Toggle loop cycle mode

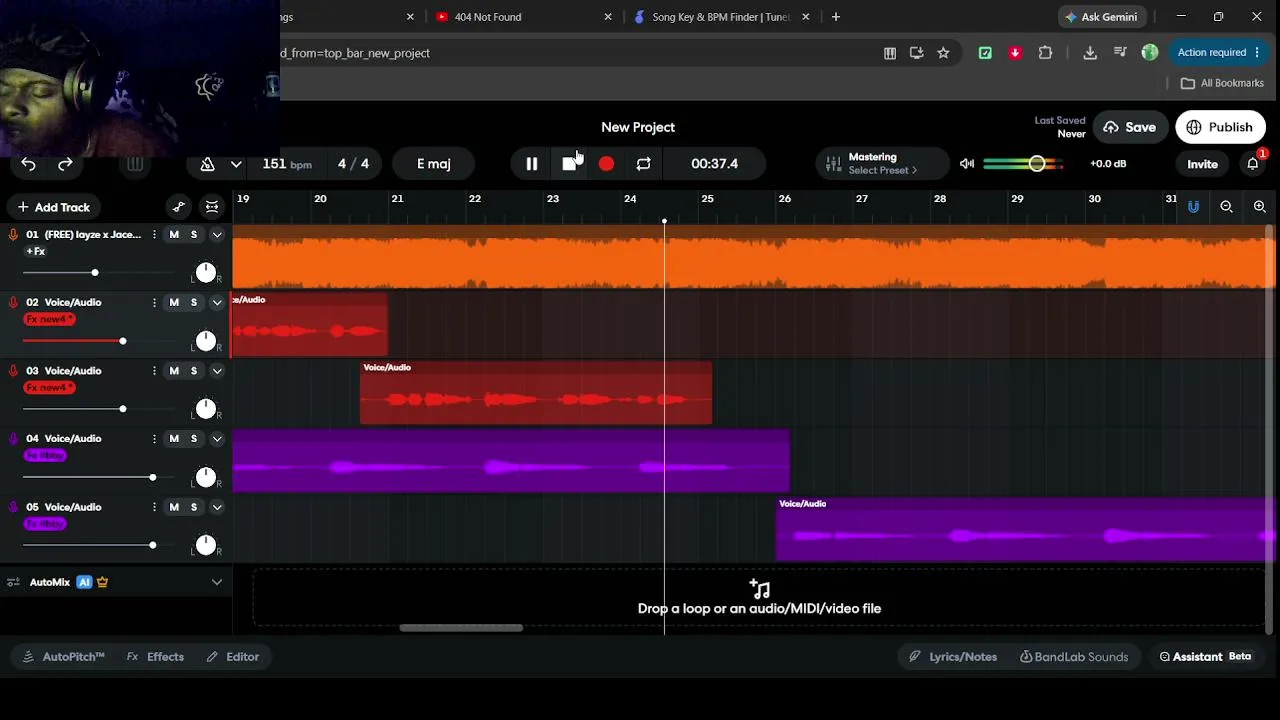[643, 164]
